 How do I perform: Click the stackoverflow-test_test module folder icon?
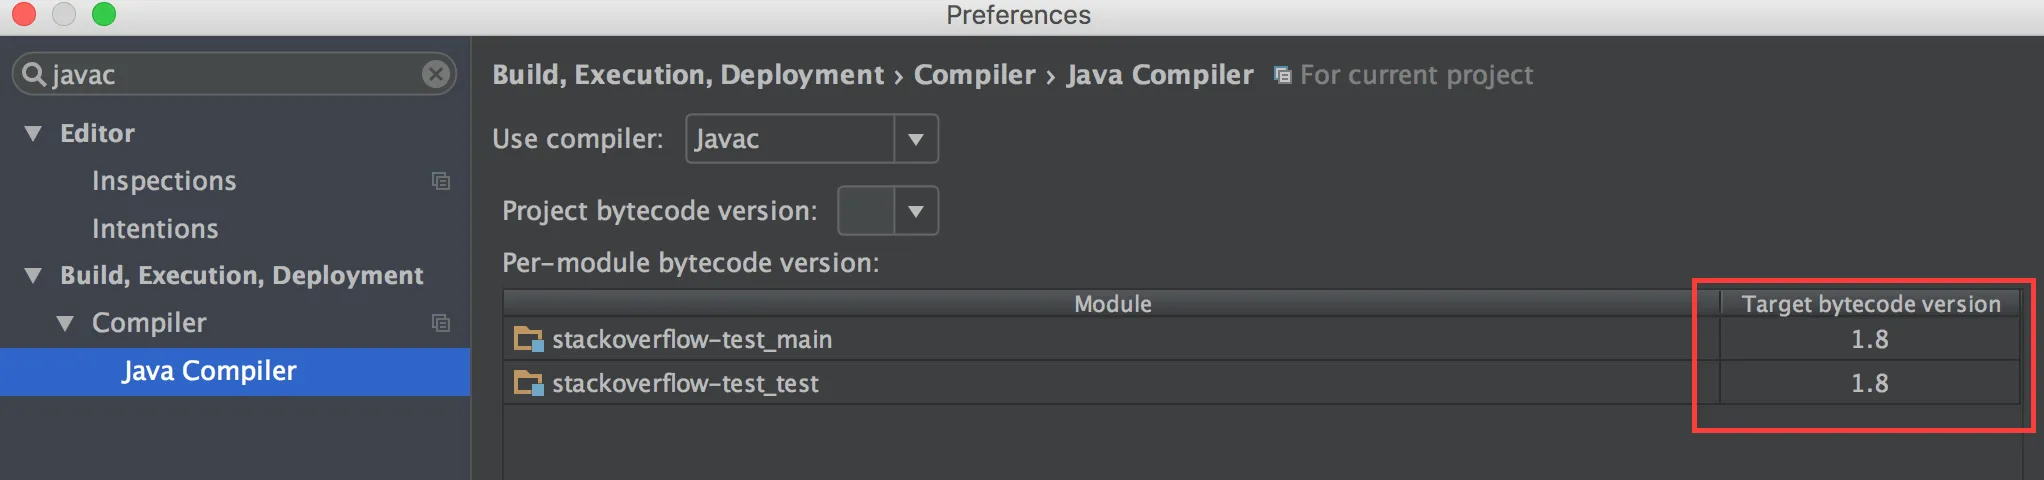(527, 383)
